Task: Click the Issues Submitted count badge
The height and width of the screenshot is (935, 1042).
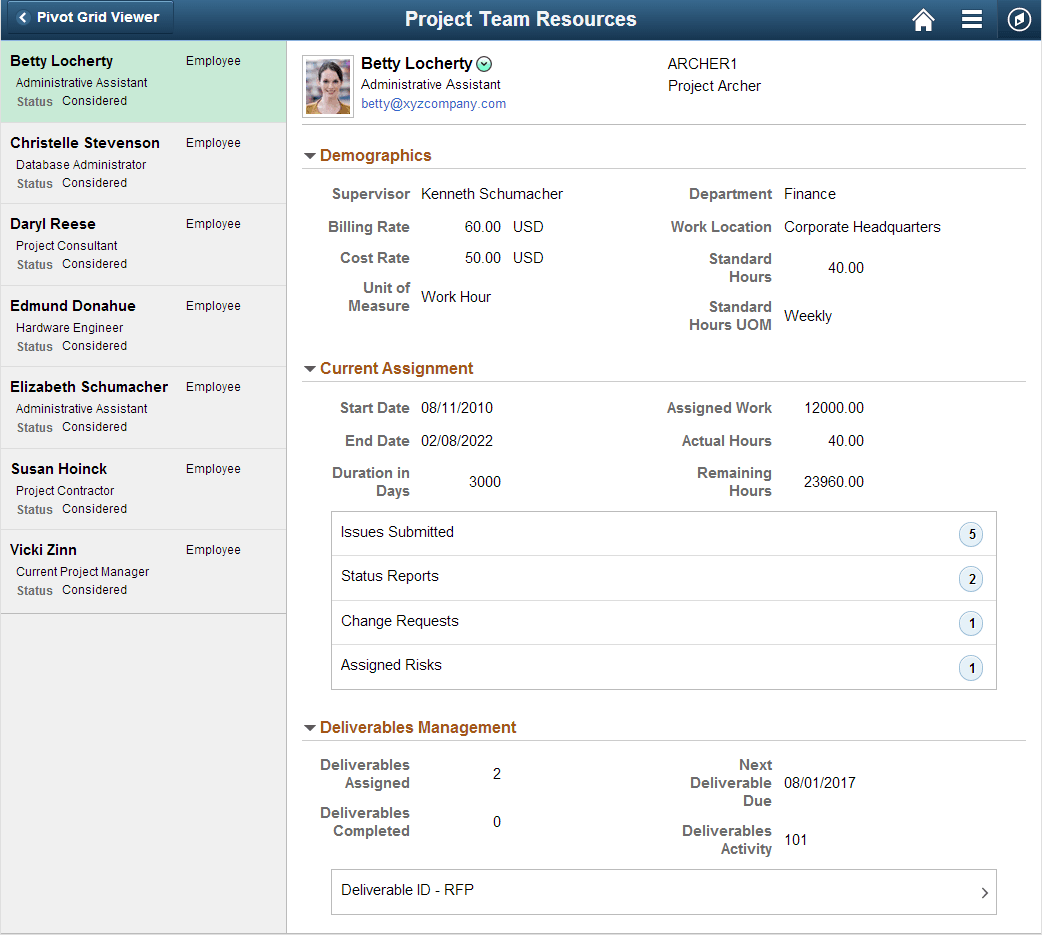Action: pyautogui.click(x=971, y=534)
